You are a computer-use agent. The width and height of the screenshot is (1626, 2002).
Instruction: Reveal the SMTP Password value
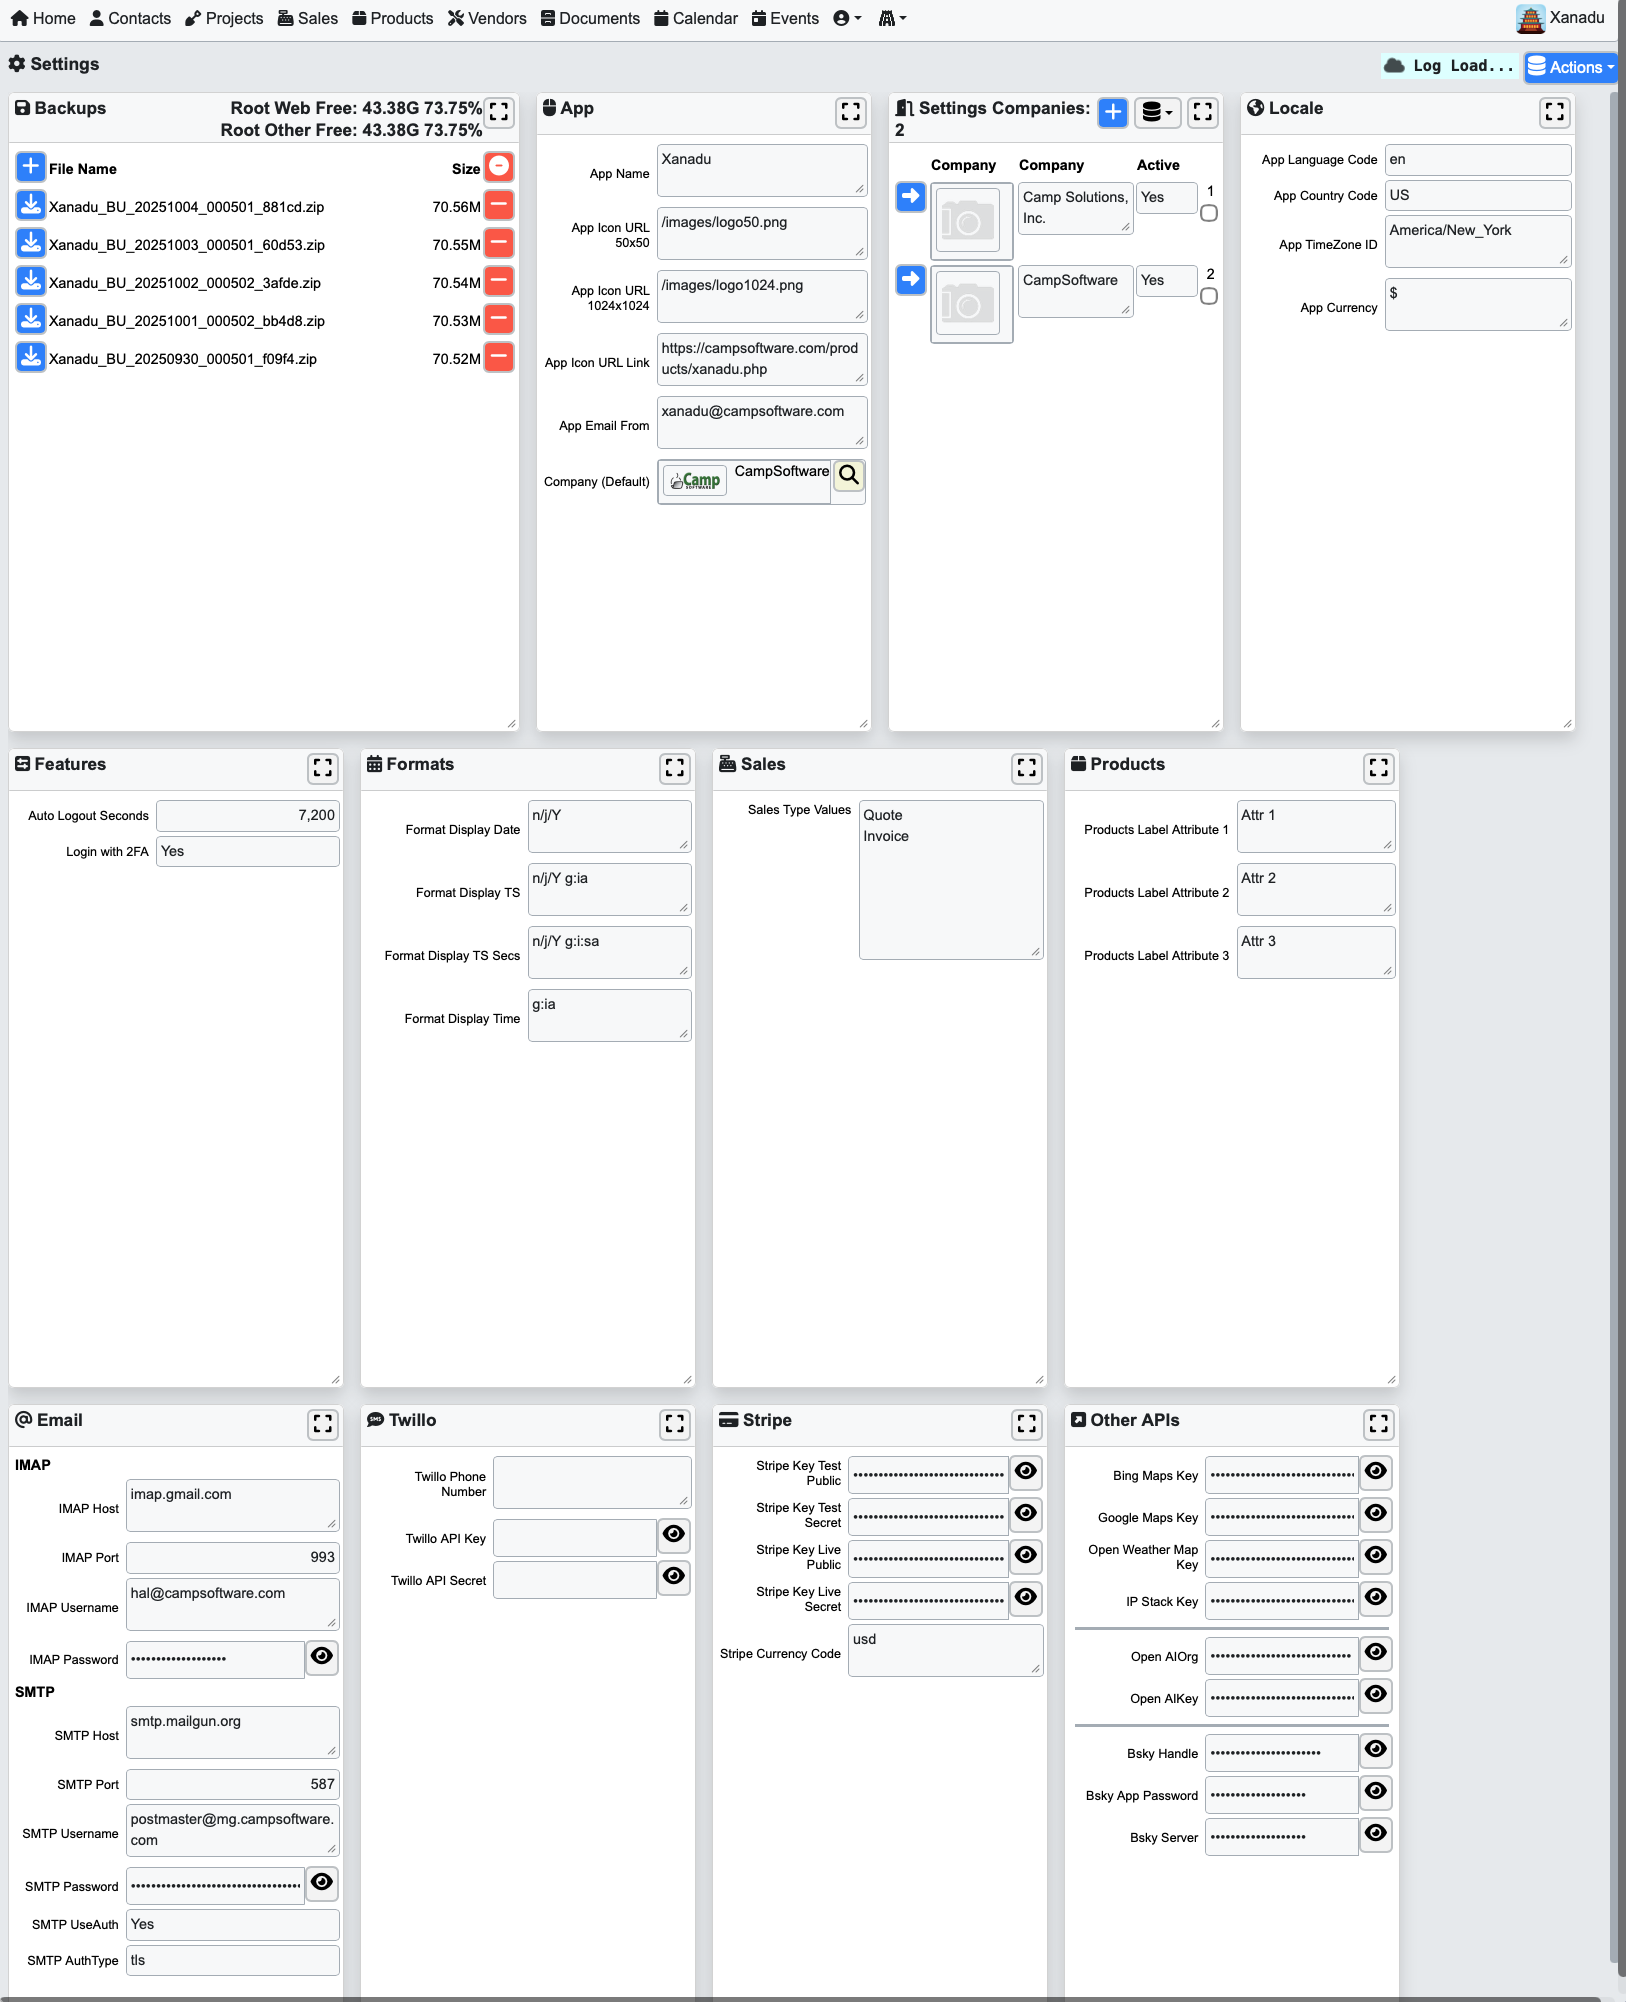click(321, 1883)
